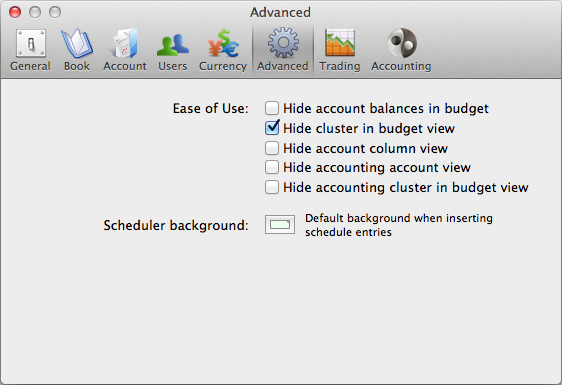This screenshot has height=385, width=562.
Task: Click the zoom window button
Action: tap(55, 12)
